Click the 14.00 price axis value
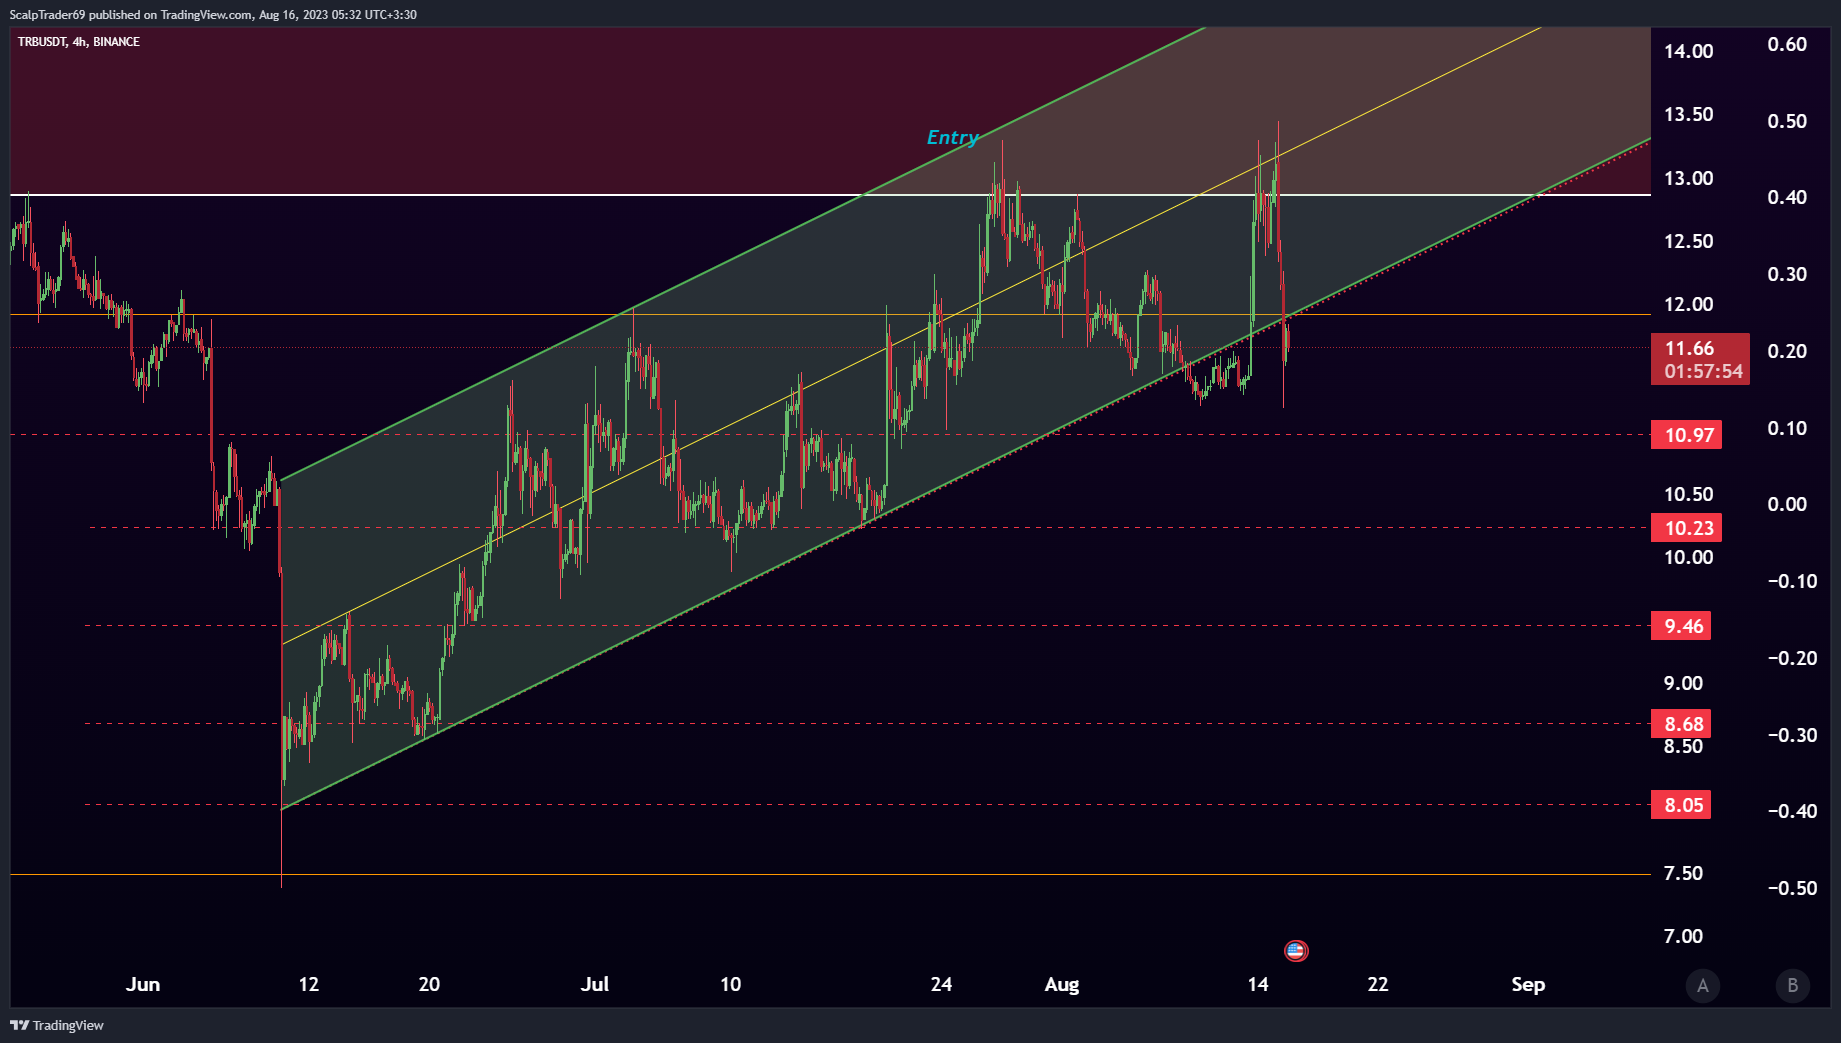1841x1043 pixels. click(1688, 51)
